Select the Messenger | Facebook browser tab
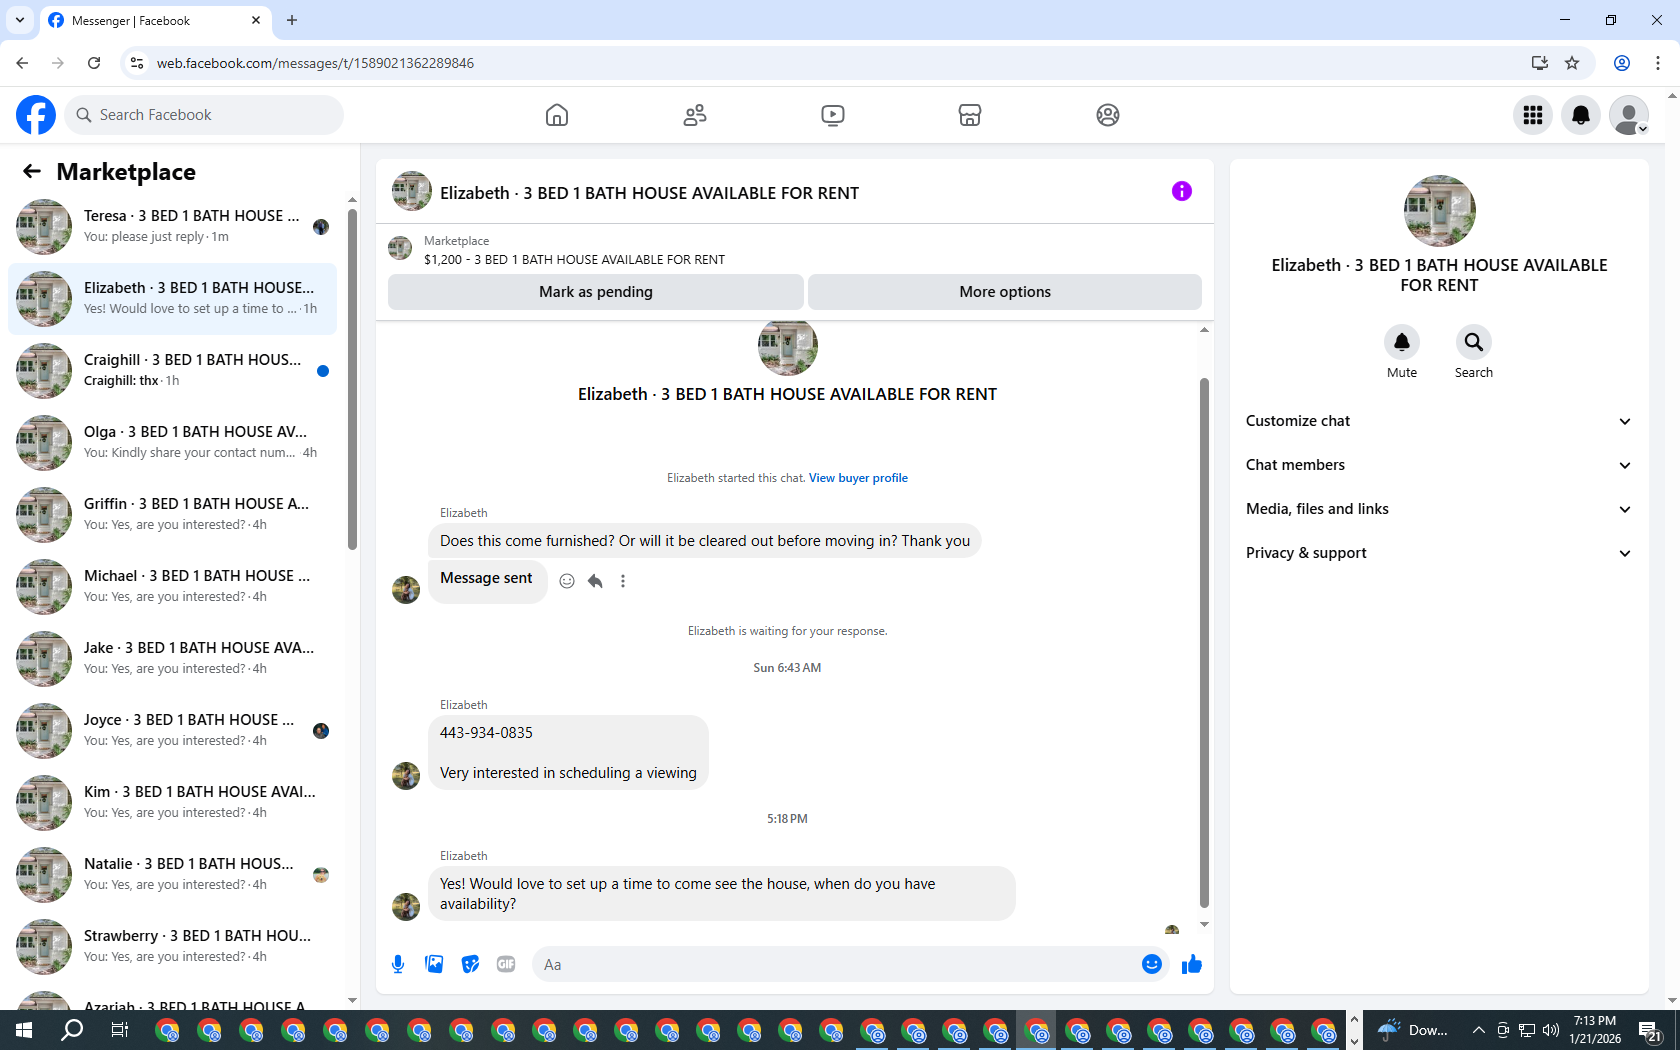The width and height of the screenshot is (1680, 1050). [x=155, y=21]
